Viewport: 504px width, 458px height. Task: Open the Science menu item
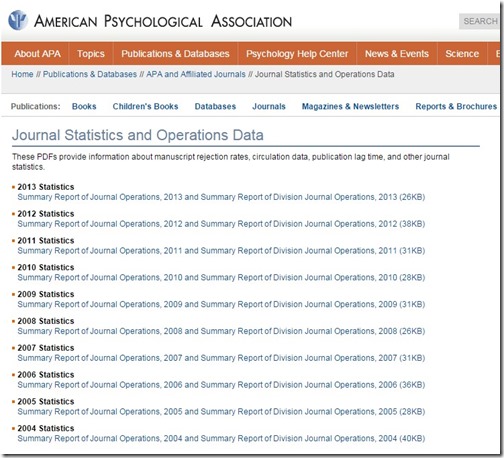coord(462,54)
